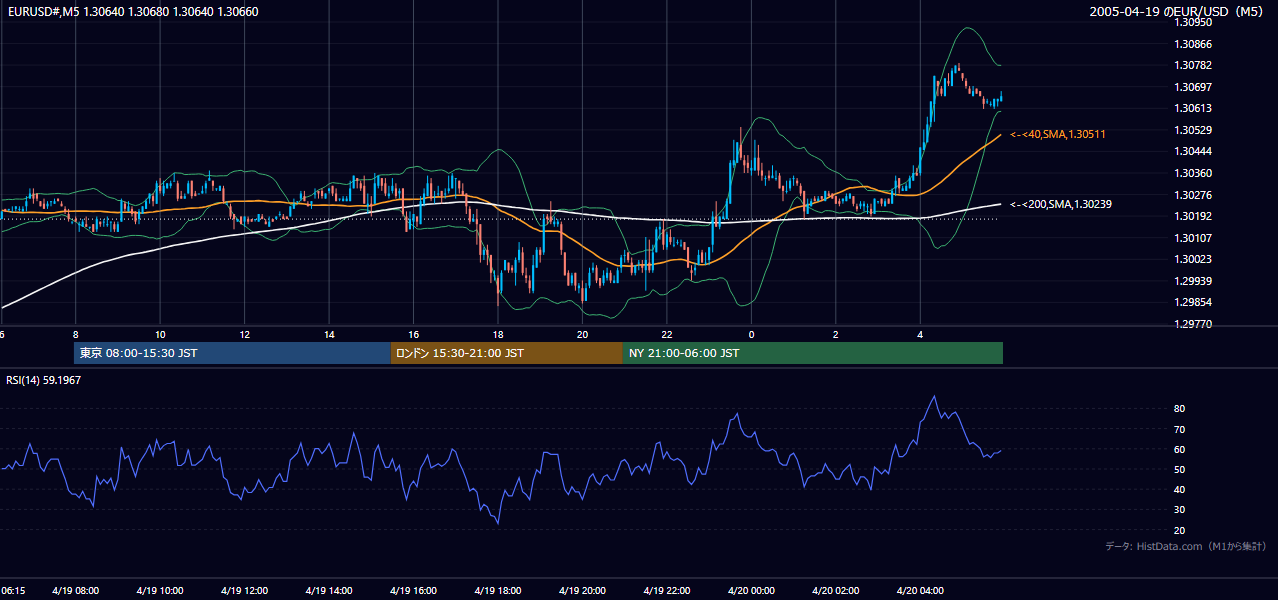1278x600 pixels.
Task: Click the bottom time label 06:15
Action: (14, 591)
